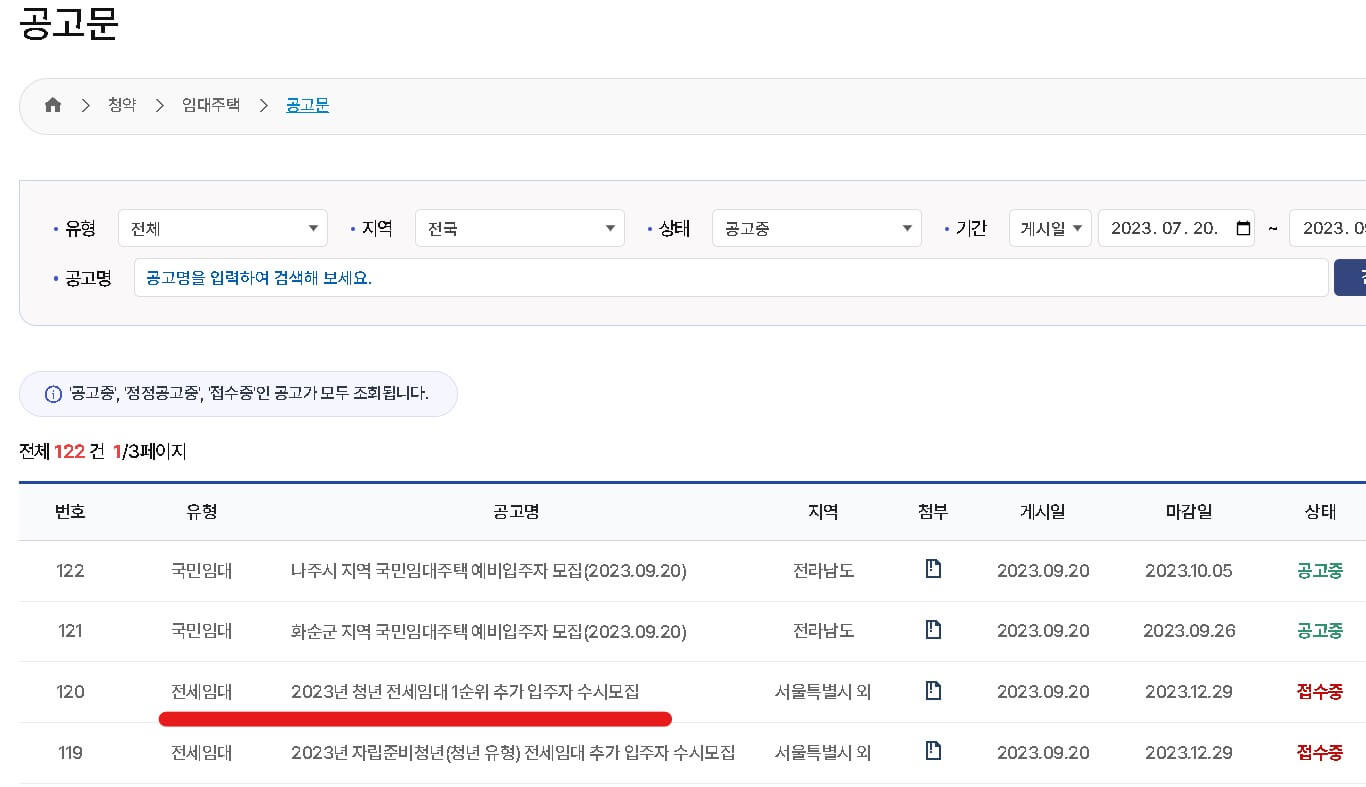Open the attachment icon for announcement 122
This screenshot has width=1366, height=787.
pos(933,570)
